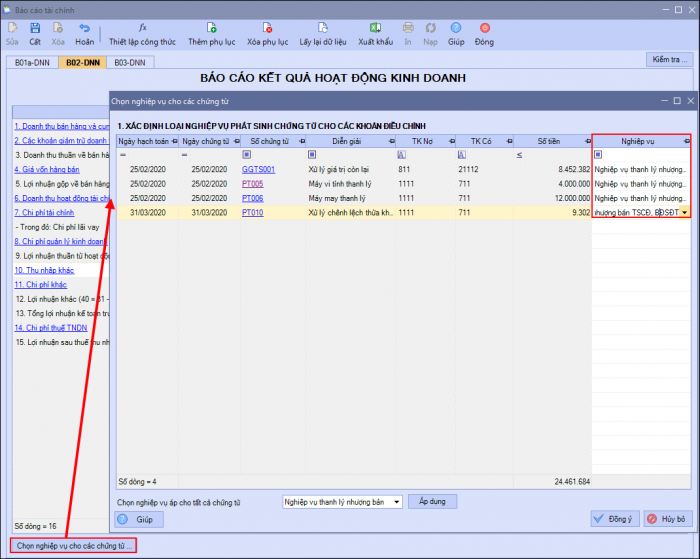The width and height of the screenshot is (700, 559).
Task: Pin the Nghiệp vụ column header
Action: (x=687, y=142)
